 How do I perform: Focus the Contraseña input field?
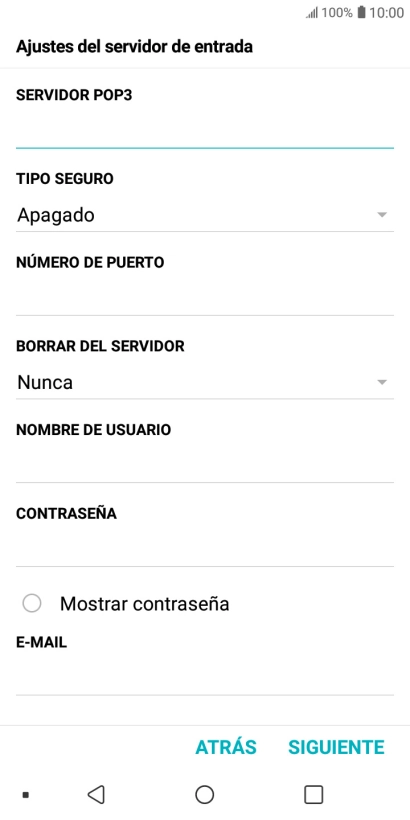[204, 550]
